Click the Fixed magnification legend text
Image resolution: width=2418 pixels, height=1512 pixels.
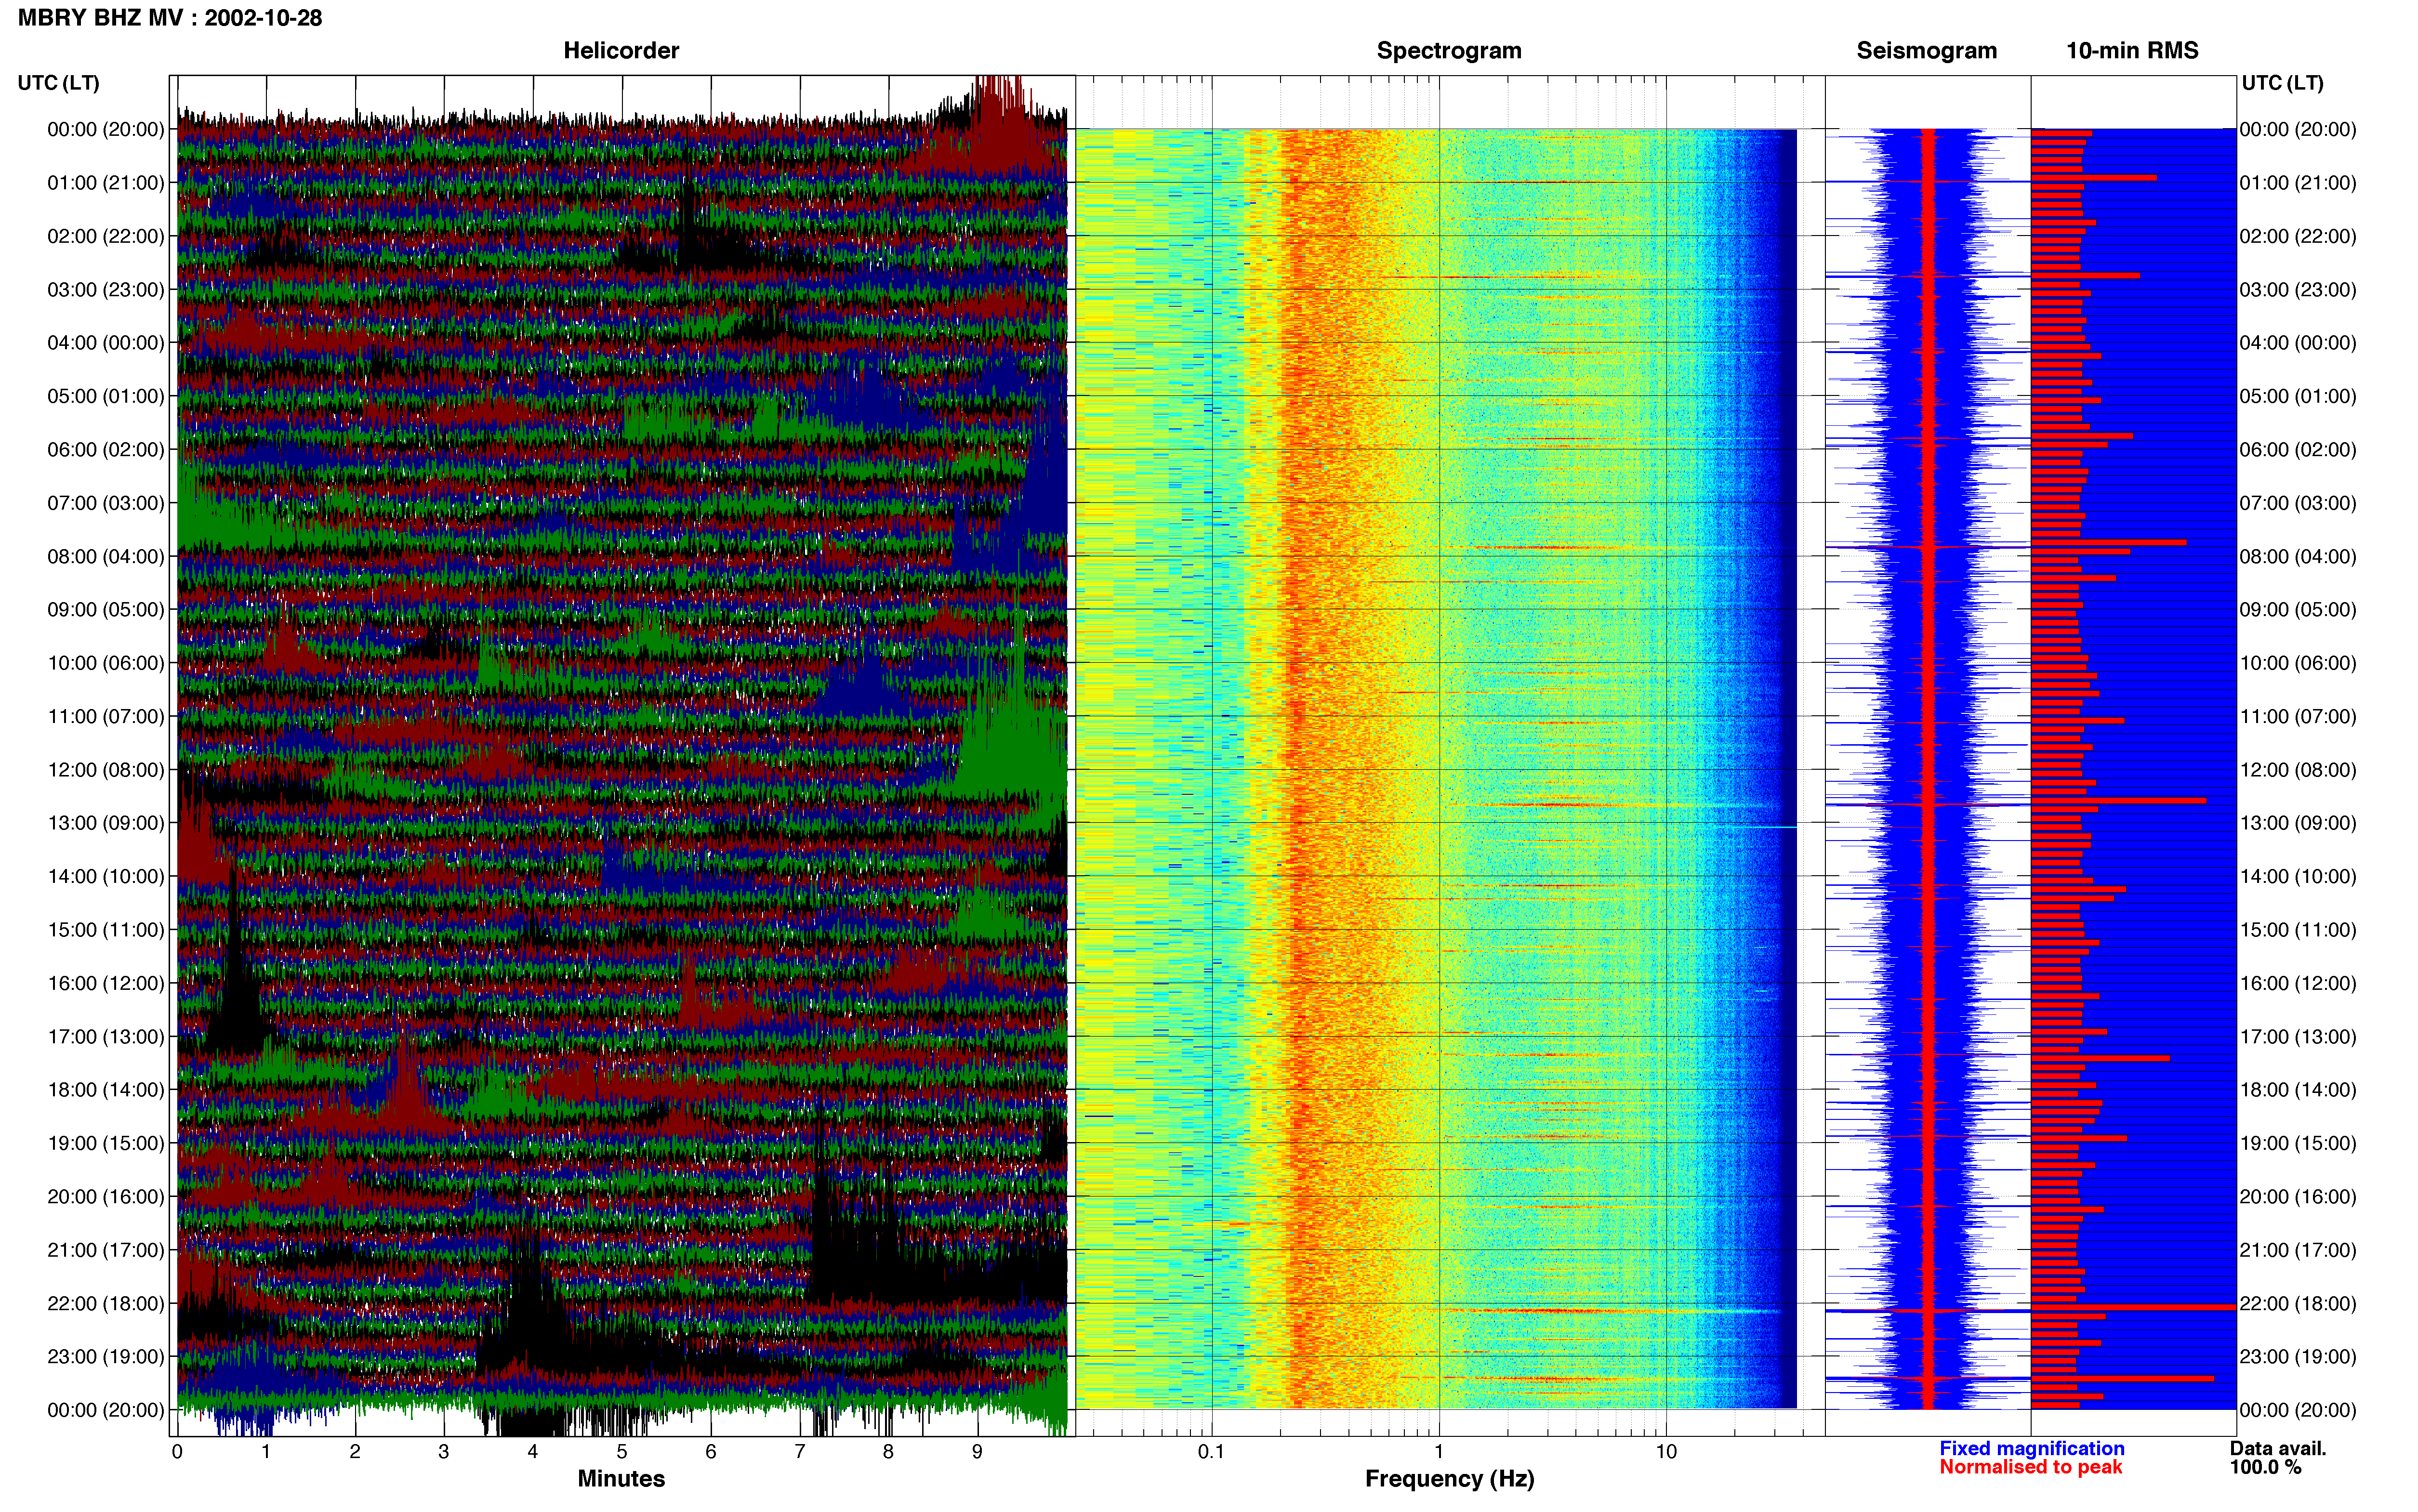coord(2031,1449)
